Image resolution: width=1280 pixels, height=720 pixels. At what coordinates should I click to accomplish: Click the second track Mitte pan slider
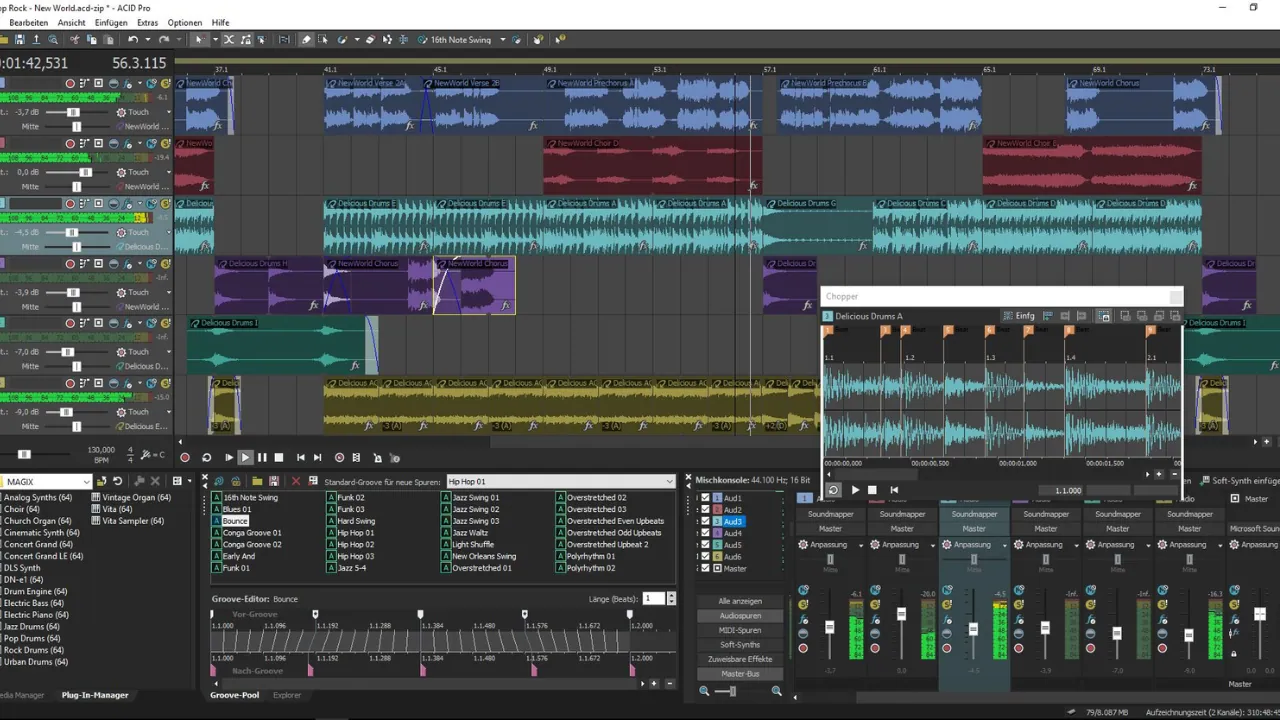click(77, 186)
